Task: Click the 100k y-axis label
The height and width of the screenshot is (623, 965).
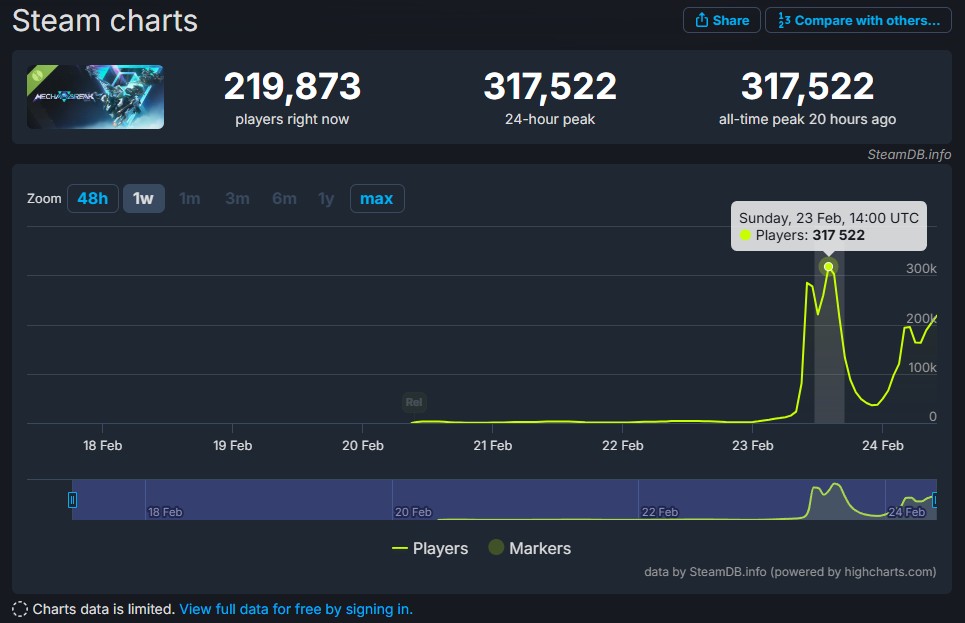Action: click(923, 368)
